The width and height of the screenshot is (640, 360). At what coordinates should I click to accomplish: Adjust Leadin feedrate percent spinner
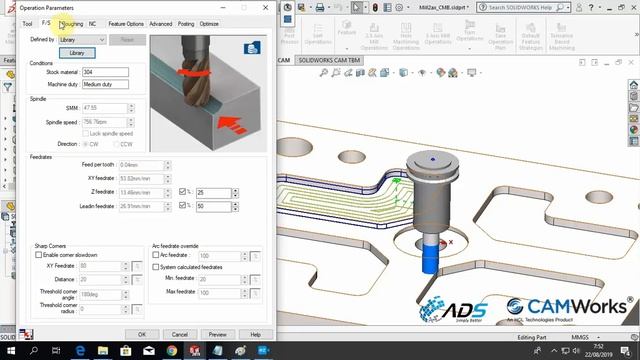[x=235, y=207]
